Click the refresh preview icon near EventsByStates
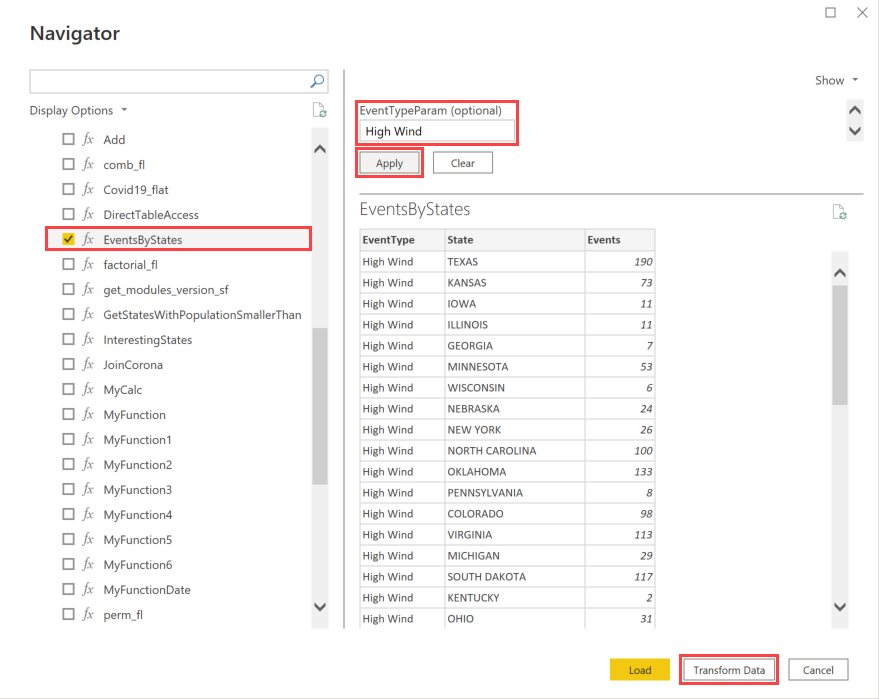The height and width of the screenshot is (699, 879). [840, 212]
